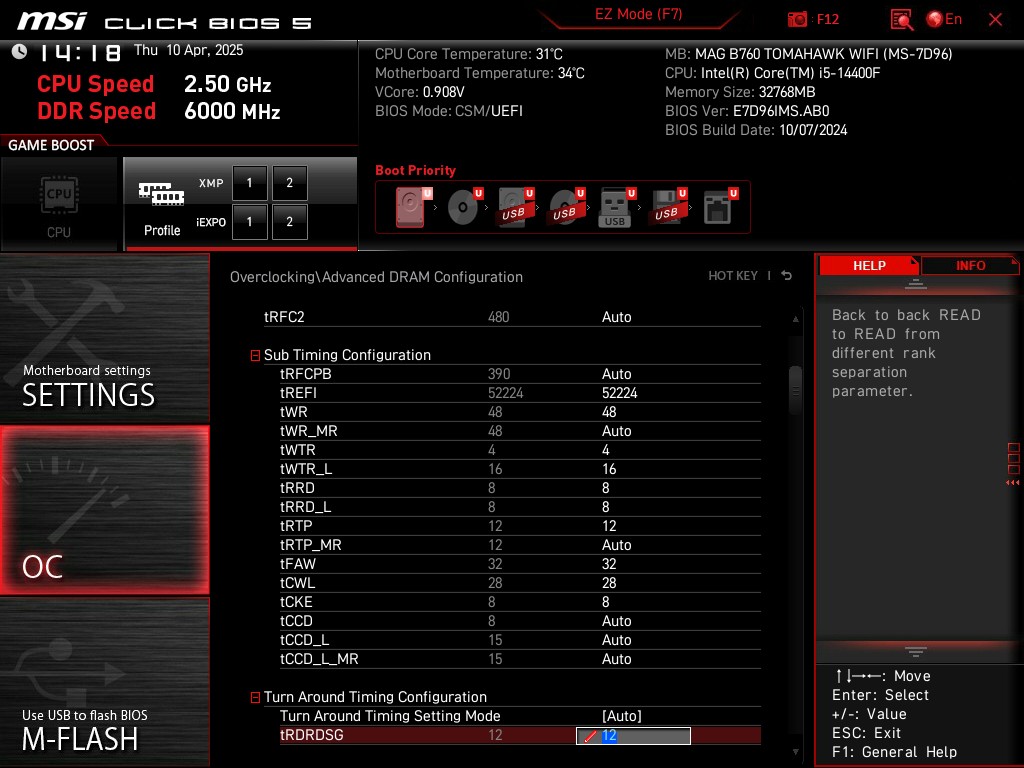
Task: Open the M-FLASH BIOS flashing section
Action: pos(104,682)
